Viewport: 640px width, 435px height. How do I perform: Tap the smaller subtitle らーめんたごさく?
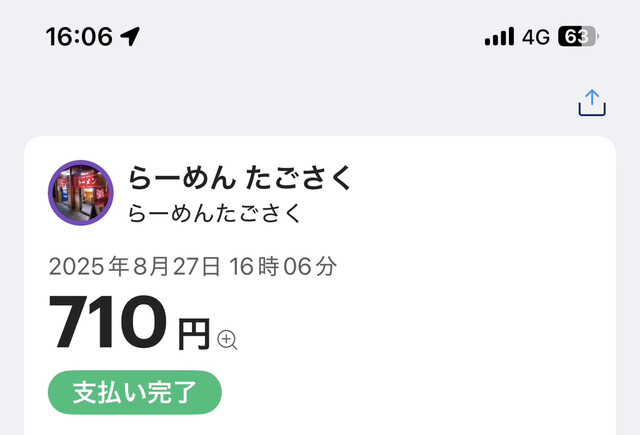(215, 213)
